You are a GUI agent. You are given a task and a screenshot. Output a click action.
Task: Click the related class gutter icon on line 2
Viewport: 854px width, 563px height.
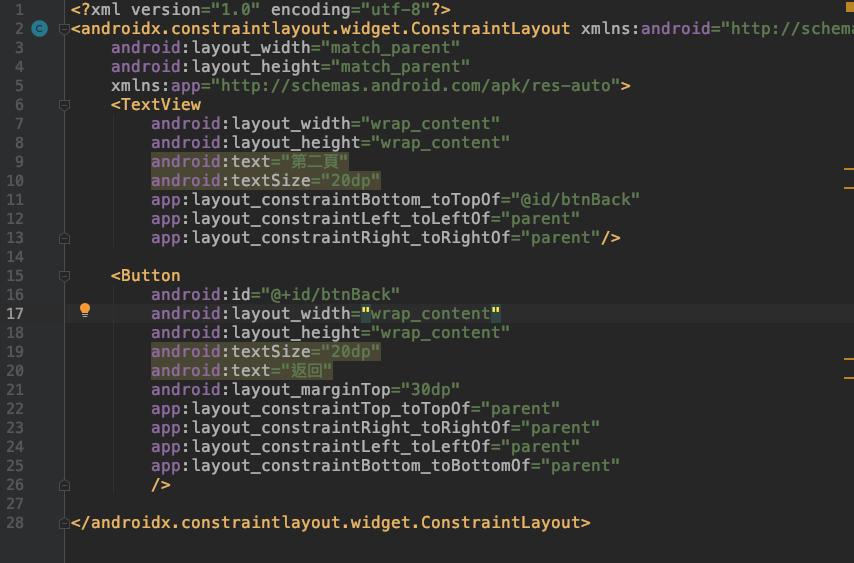(x=39, y=29)
